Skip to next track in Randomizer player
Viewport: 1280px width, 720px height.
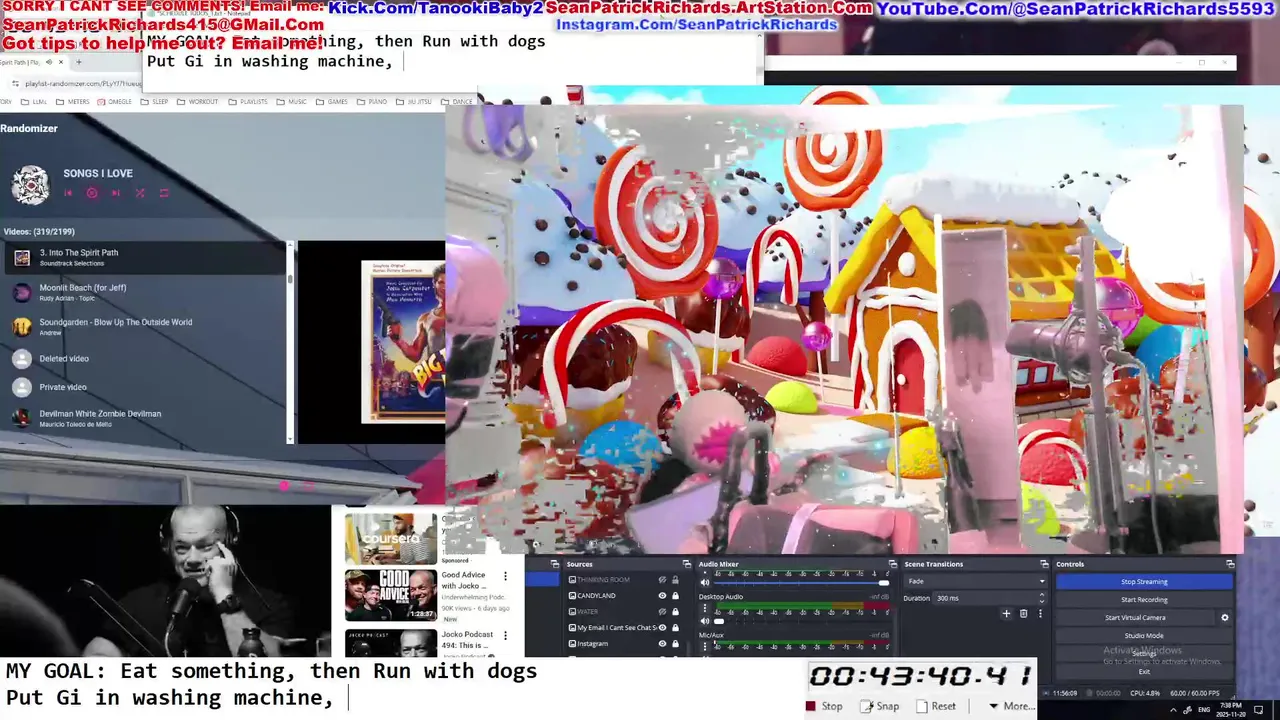[115, 193]
